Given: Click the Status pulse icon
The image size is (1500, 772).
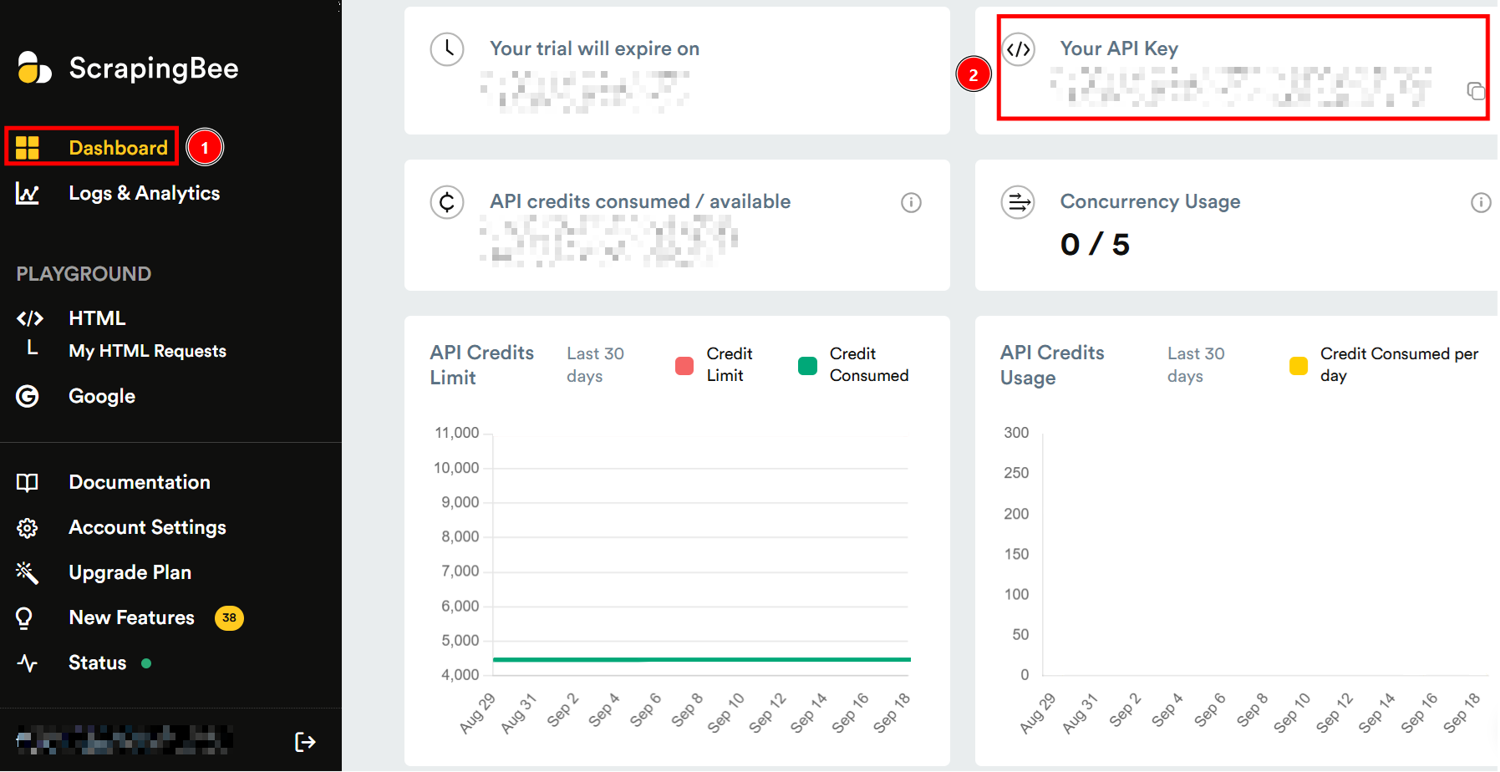Looking at the screenshot, I should tap(27, 663).
